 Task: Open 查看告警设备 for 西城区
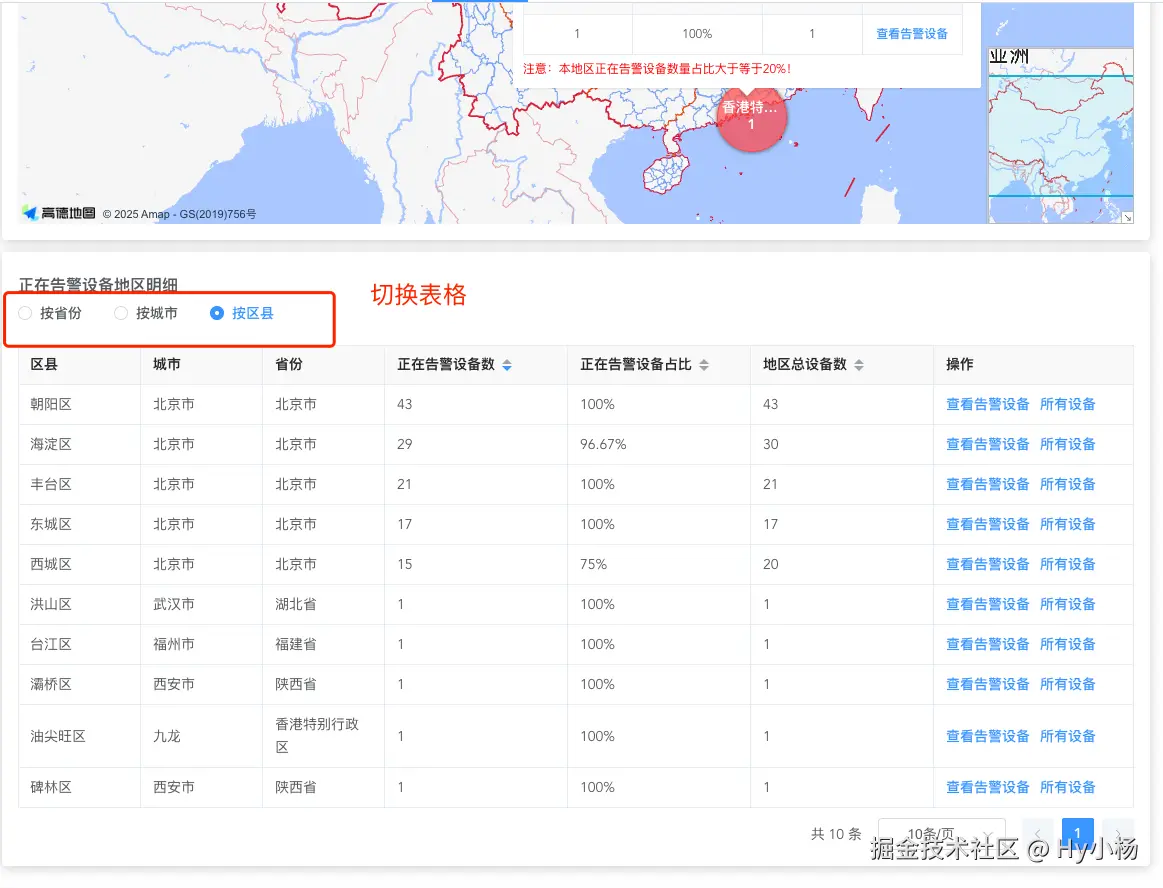[x=987, y=565]
